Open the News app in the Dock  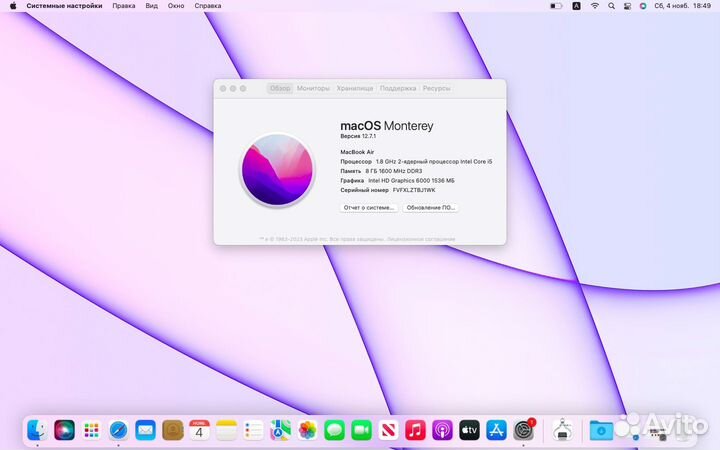388,430
